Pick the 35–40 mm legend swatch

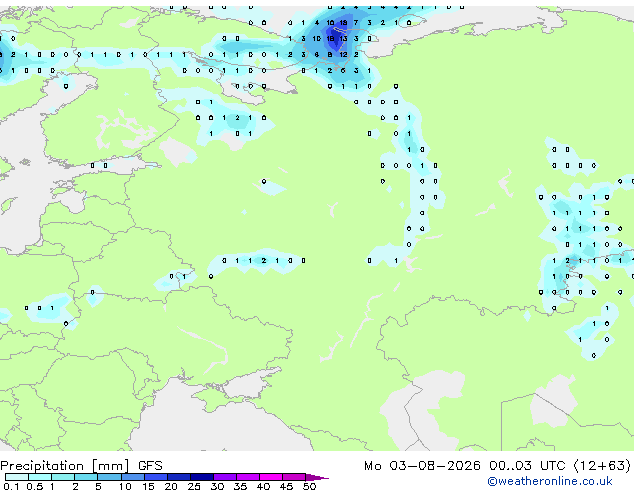click(x=248, y=477)
